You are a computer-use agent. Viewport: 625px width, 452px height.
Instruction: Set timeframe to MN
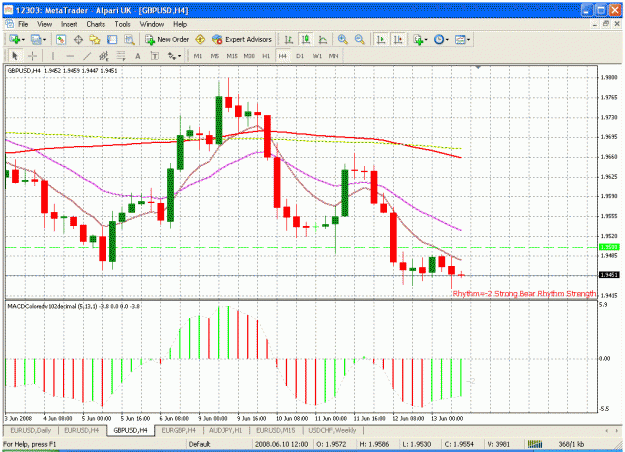[x=334, y=56]
